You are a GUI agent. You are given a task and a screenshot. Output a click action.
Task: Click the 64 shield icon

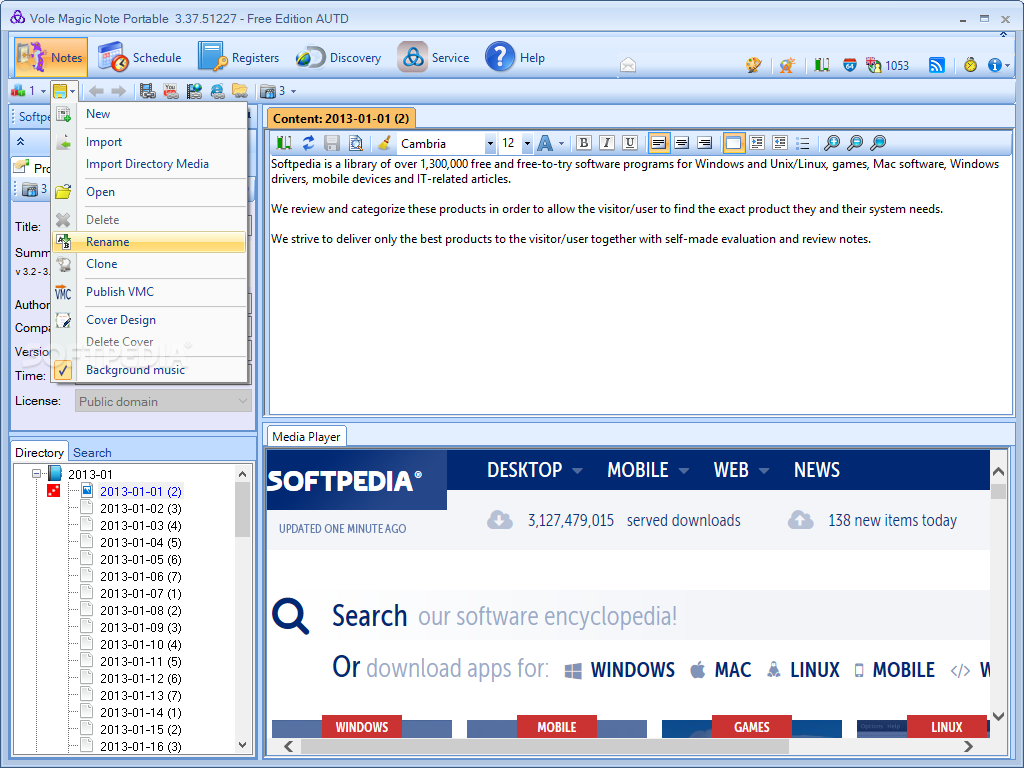point(849,65)
